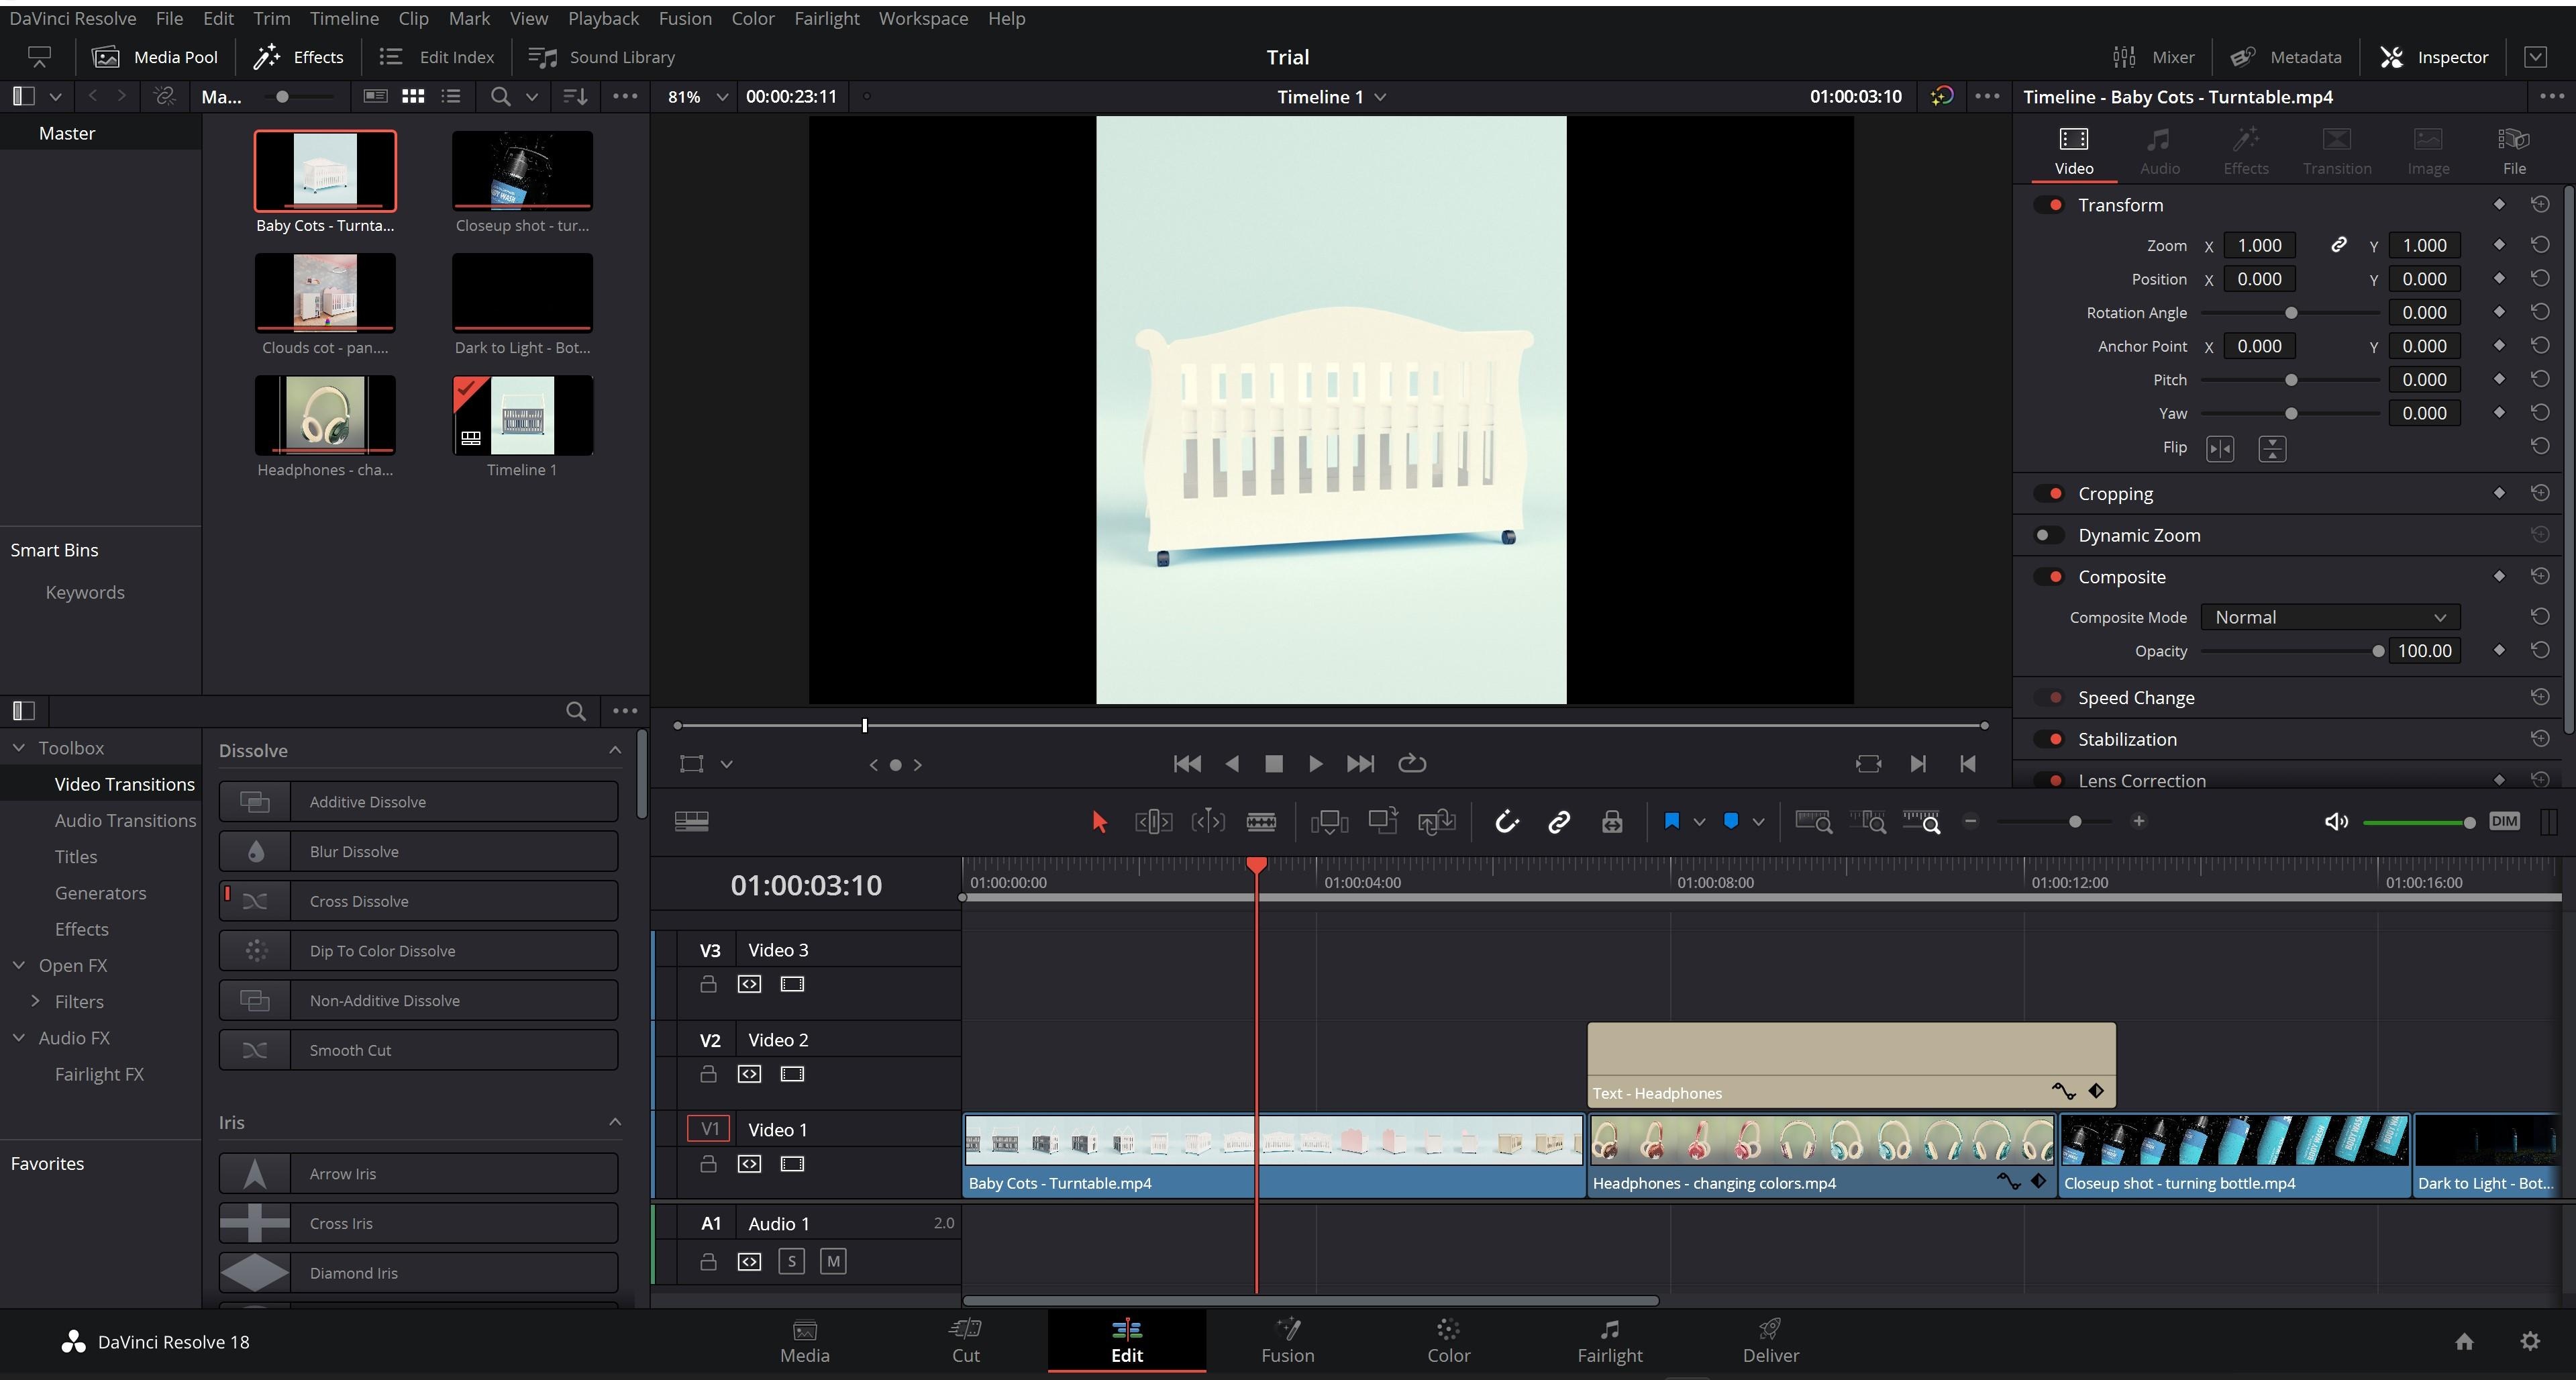Disable the Transform section toggle

pyautogui.click(x=2049, y=205)
